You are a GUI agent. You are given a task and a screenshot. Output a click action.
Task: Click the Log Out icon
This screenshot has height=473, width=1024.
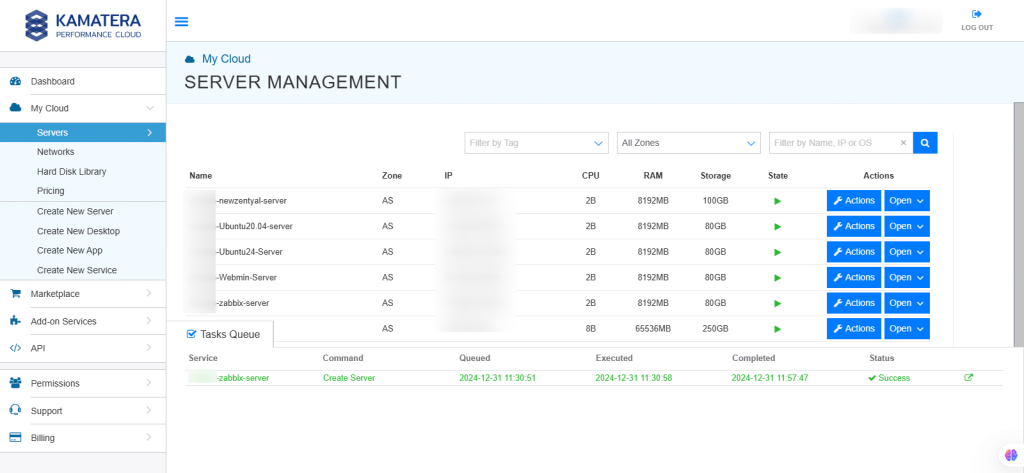pos(977,14)
